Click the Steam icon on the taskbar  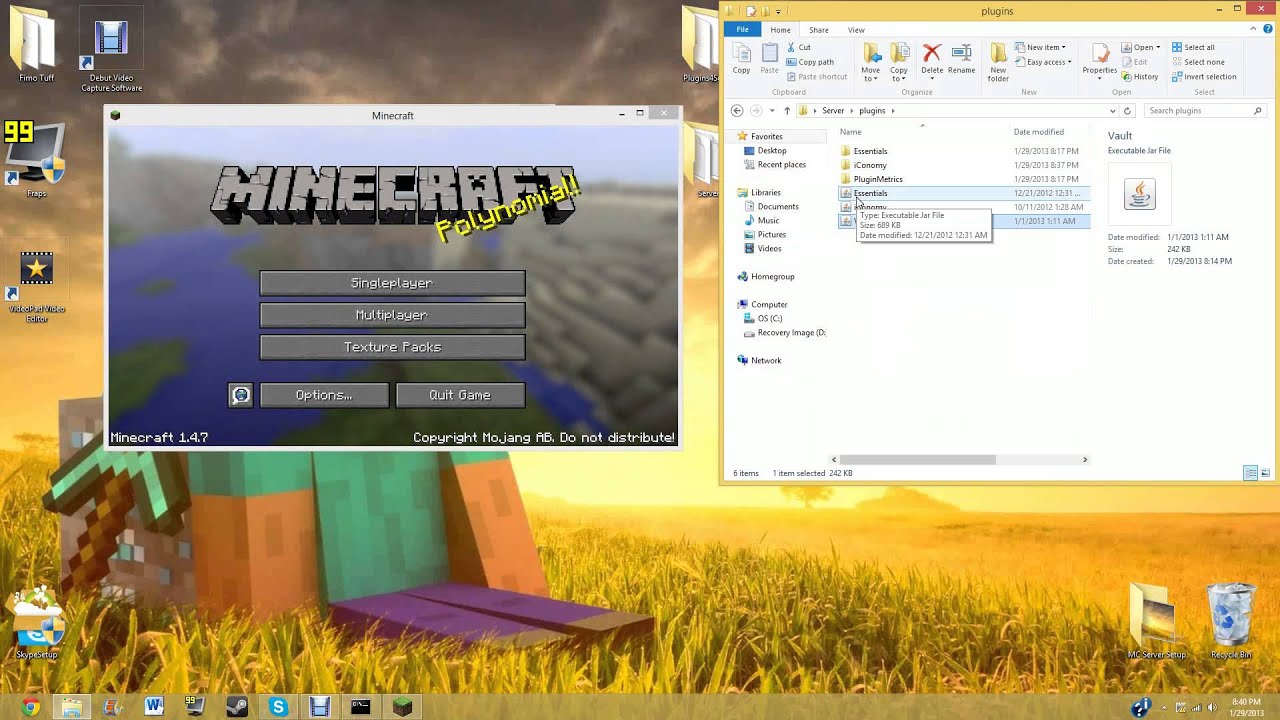click(x=237, y=707)
